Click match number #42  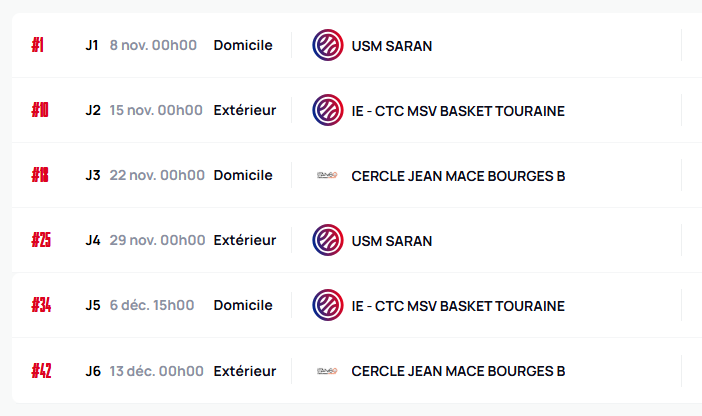[x=41, y=371]
